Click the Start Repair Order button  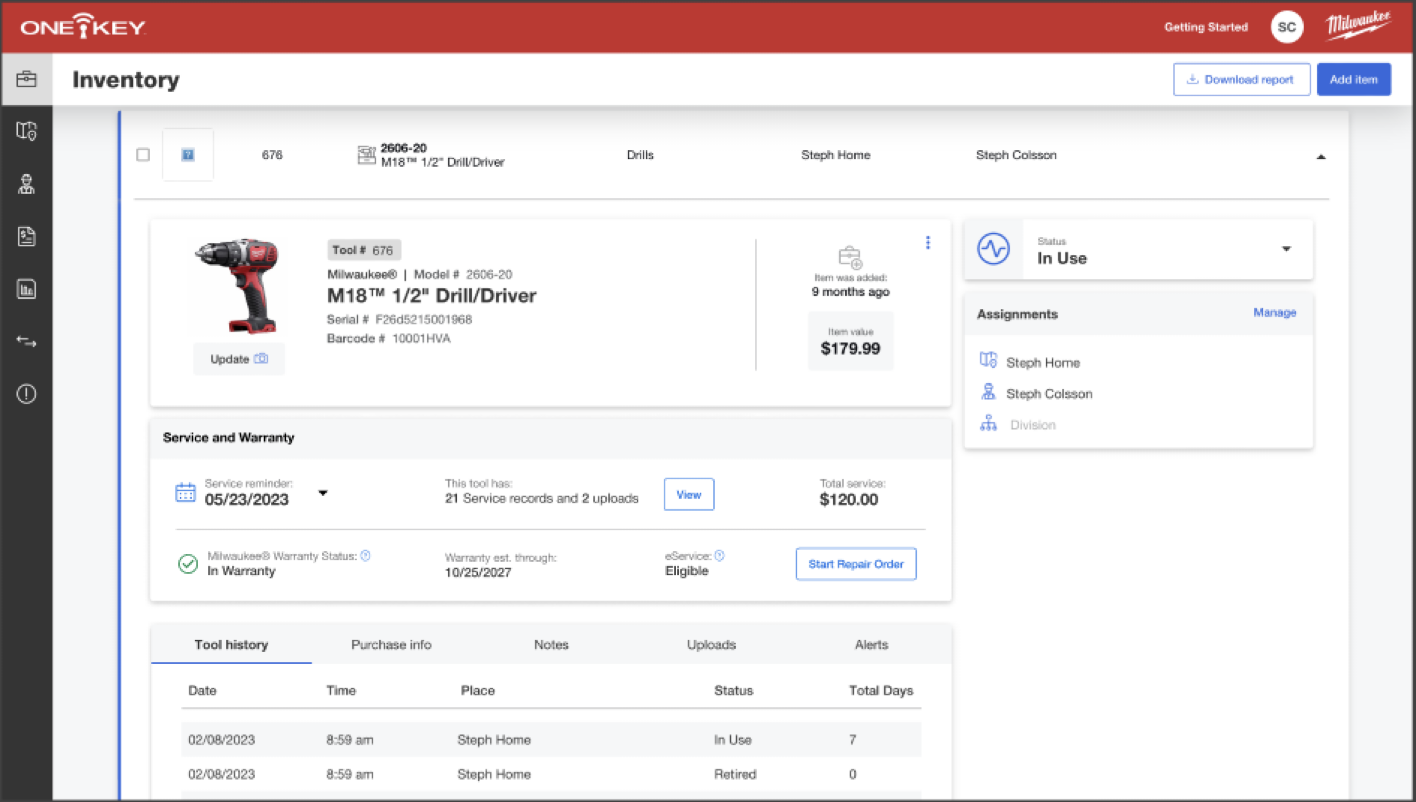[x=856, y=564]
